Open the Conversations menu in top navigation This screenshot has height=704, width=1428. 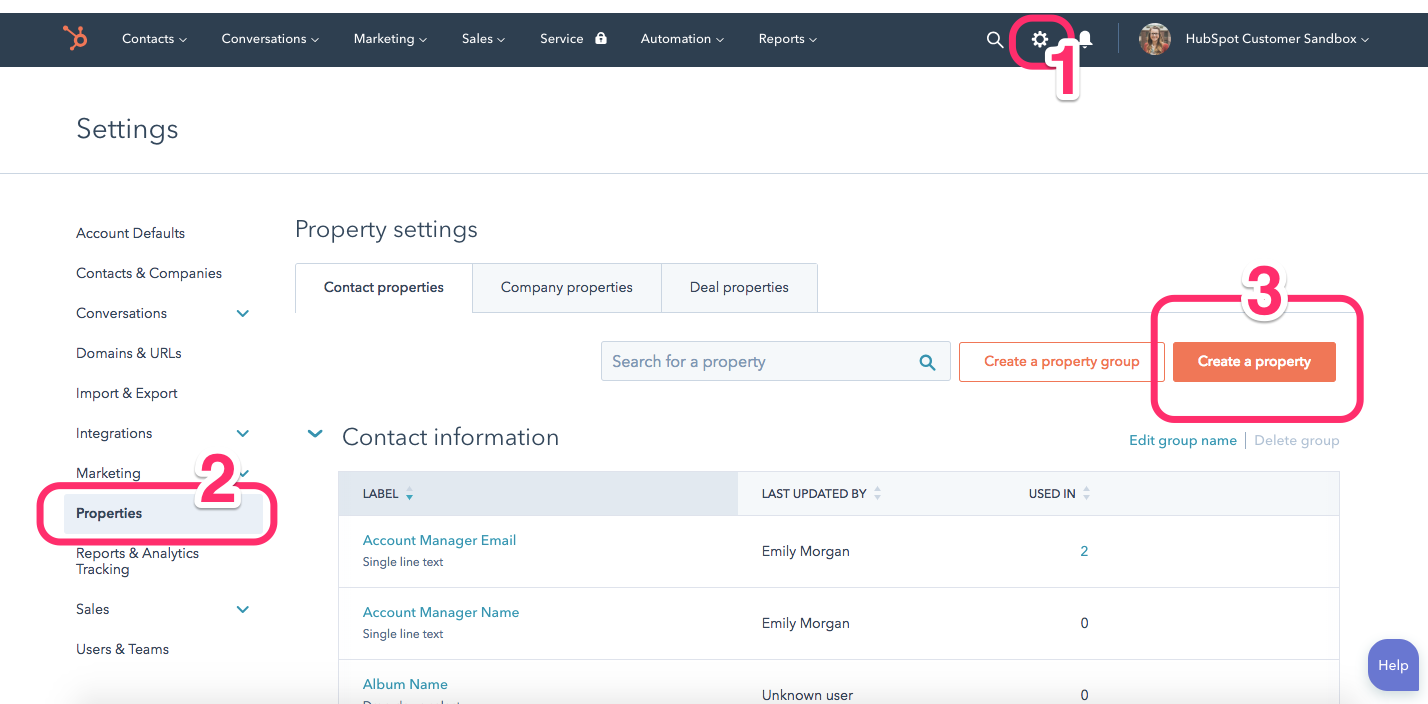click(270, 39)
